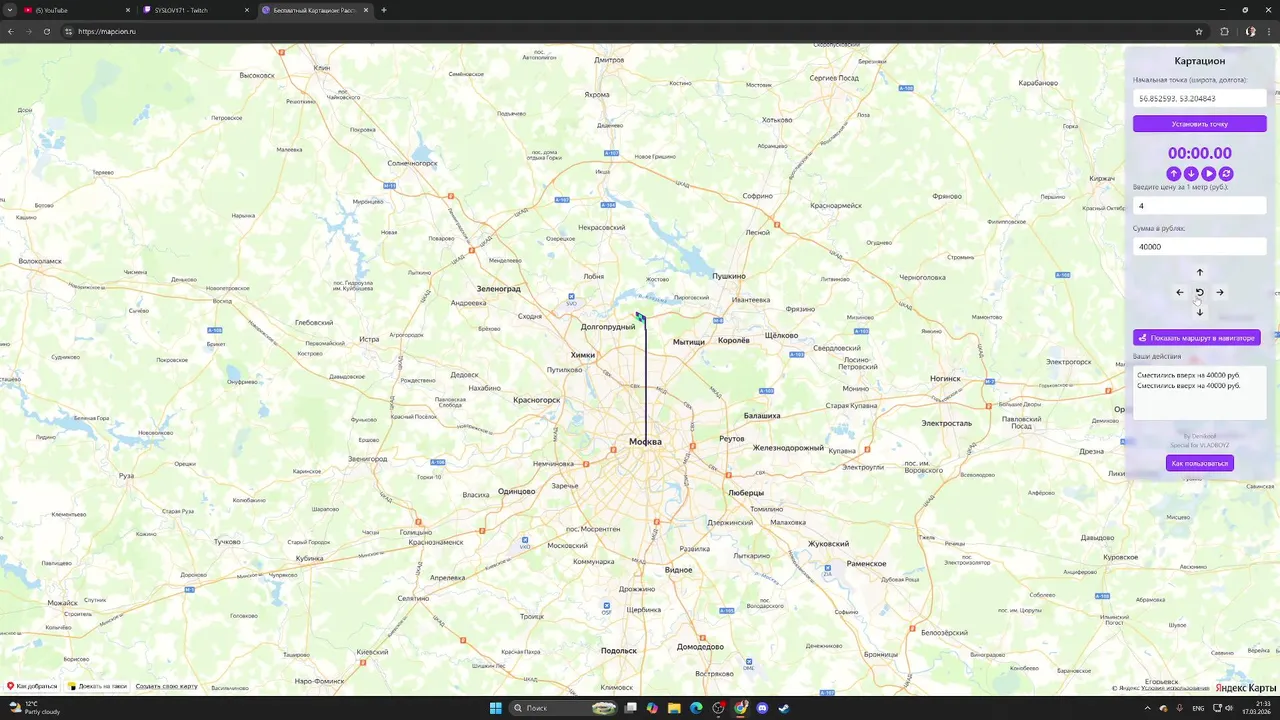Image resolution: width=1280 pixels, height=720 pixels.
Task: Open taskbar clock and date
Action: pos(1257,708)
